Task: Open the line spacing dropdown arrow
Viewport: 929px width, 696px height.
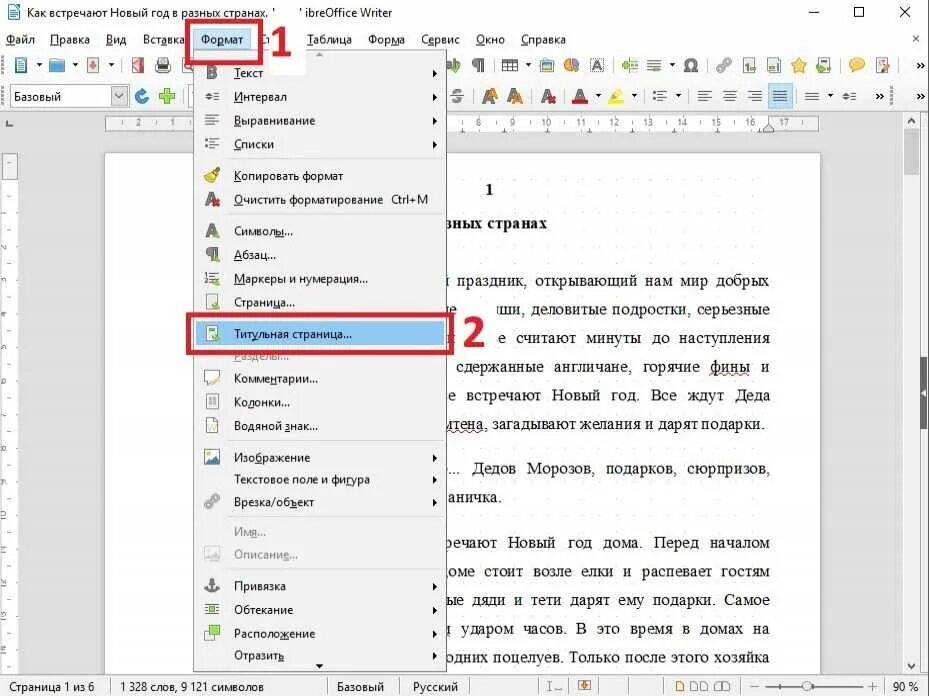Action: pos(830,95)
